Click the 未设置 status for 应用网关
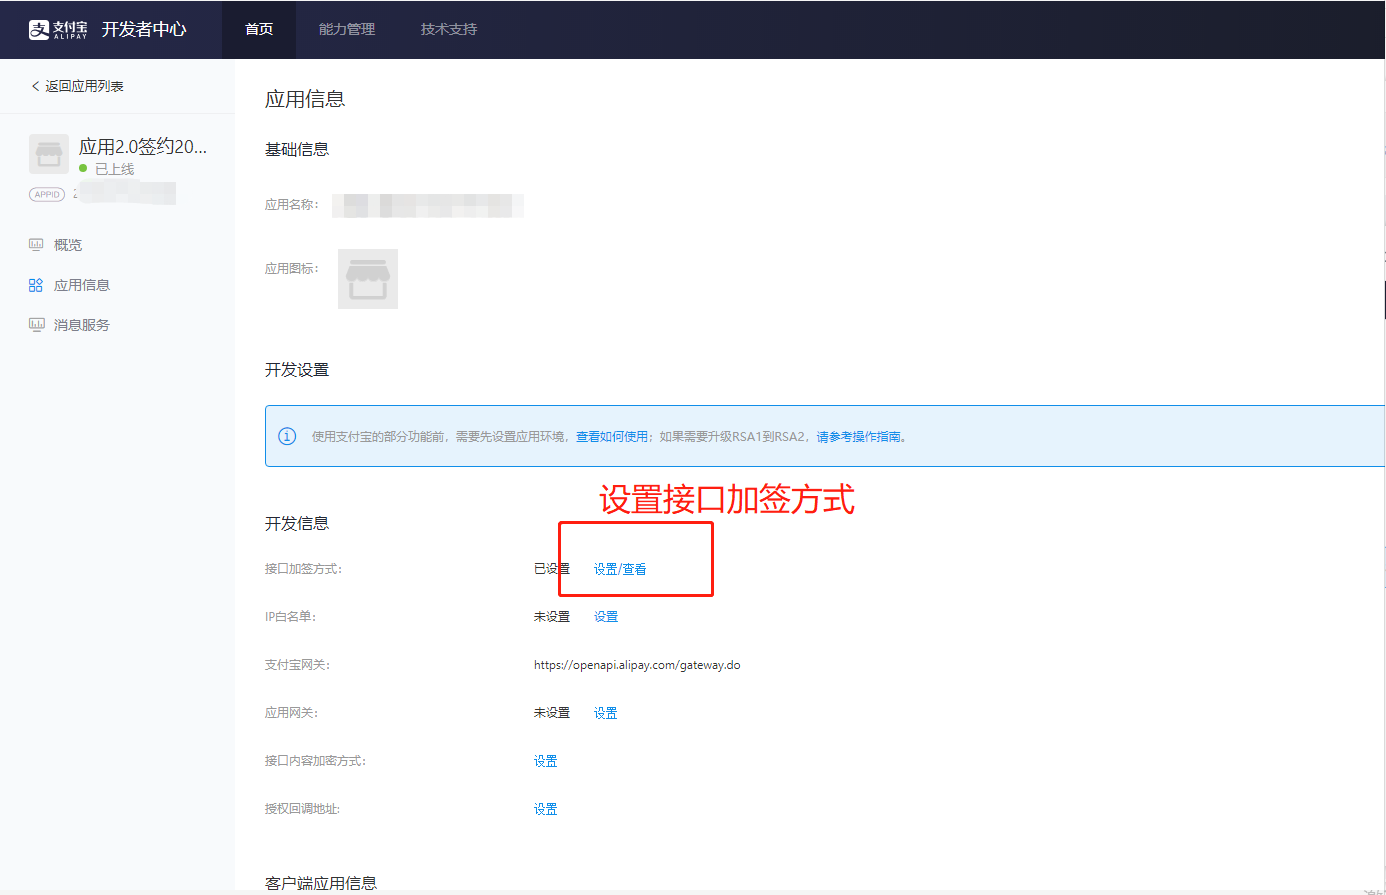The image size is (1386, 895). tap(552, 713)
